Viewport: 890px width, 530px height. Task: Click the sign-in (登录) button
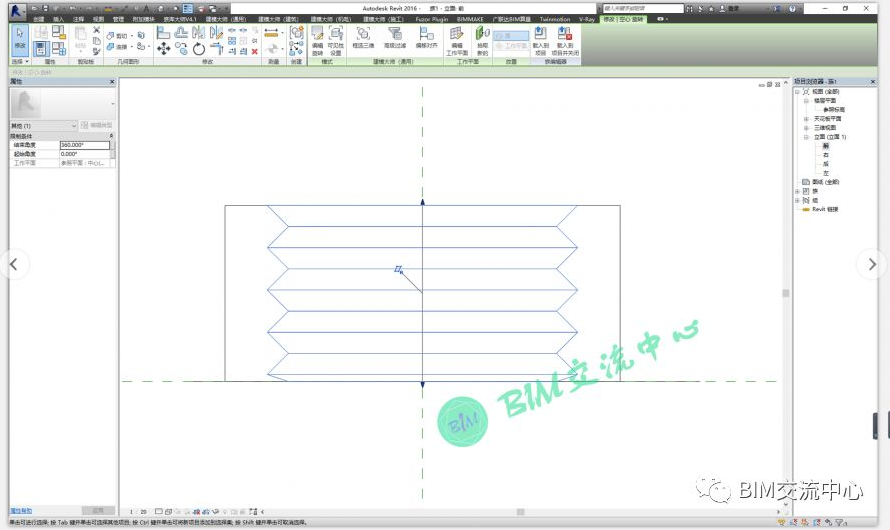click(x=729, y=9)
